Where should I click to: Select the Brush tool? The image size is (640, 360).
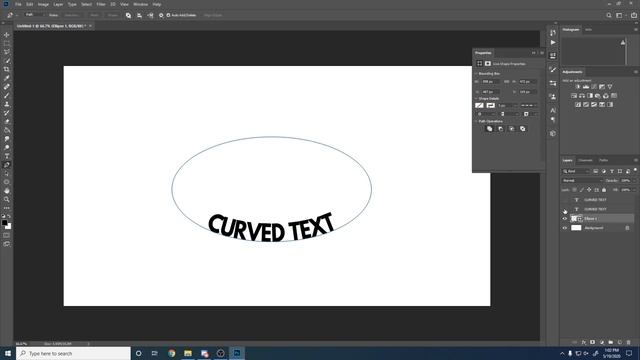[7, 95]
